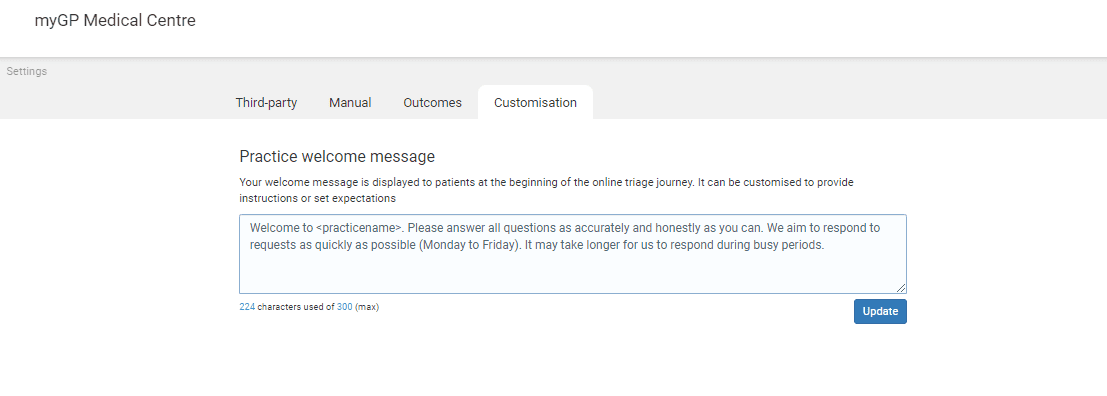The image size is (1107, 396).
Task: Grab the textarea resize handle corner
Action: tap(901, 288)
